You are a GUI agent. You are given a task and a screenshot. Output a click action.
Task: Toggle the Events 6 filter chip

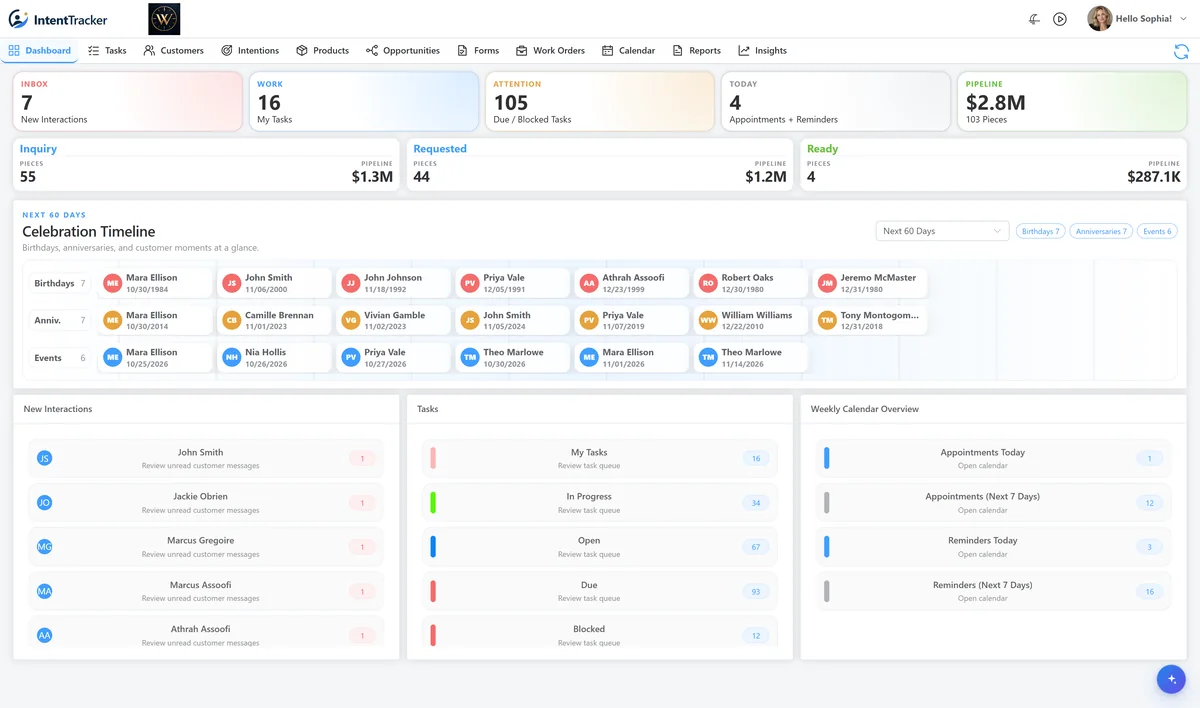click(1157, 231)
